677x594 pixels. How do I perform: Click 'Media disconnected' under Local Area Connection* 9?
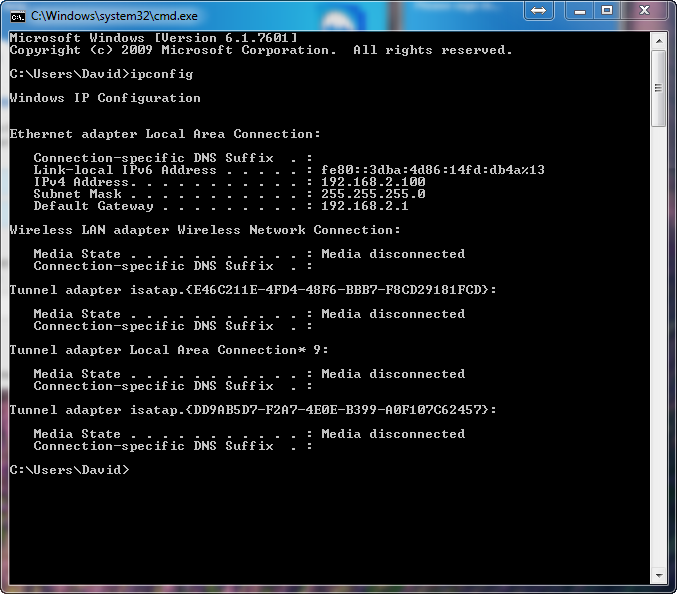[393, 374]
